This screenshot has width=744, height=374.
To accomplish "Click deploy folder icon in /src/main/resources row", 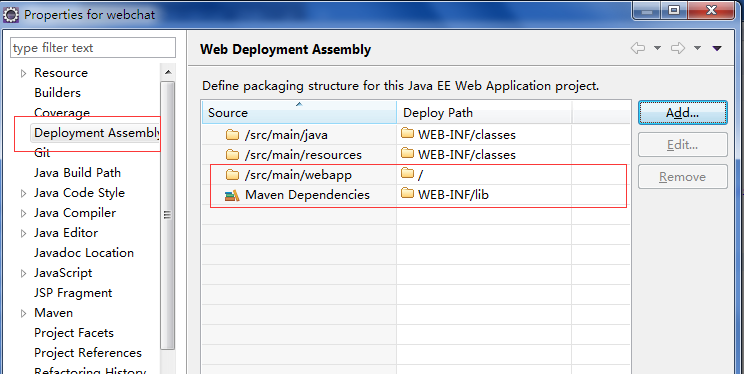I will [x=407, y=154].
